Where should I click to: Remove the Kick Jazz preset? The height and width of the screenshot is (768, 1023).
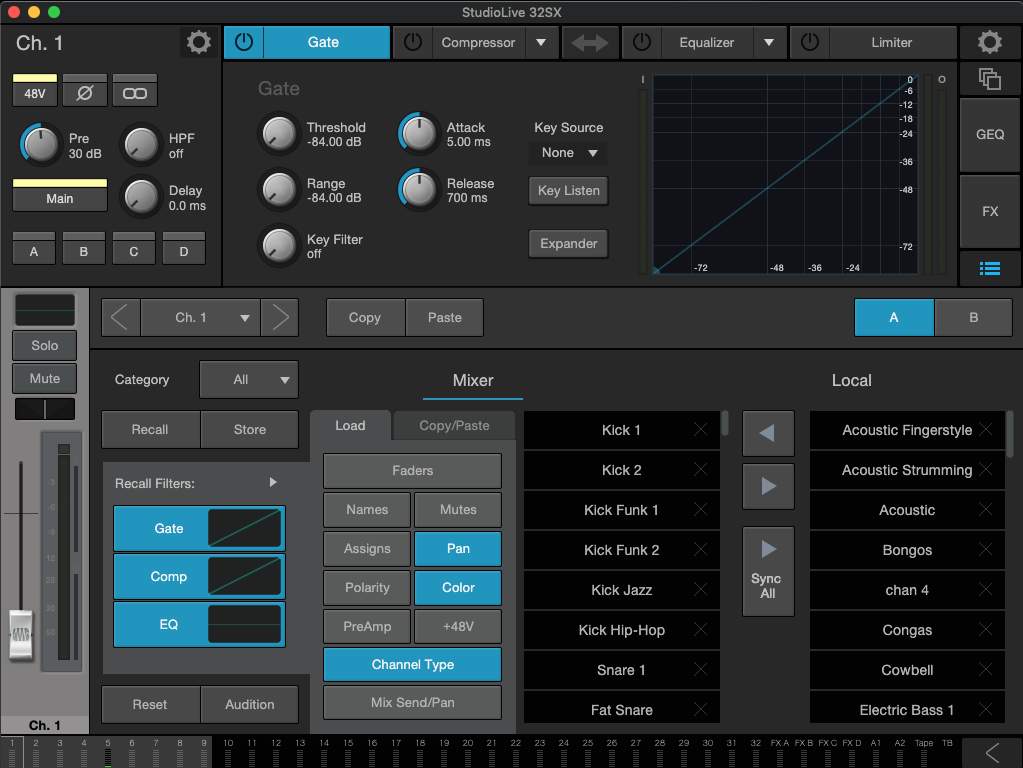point(700,589)
